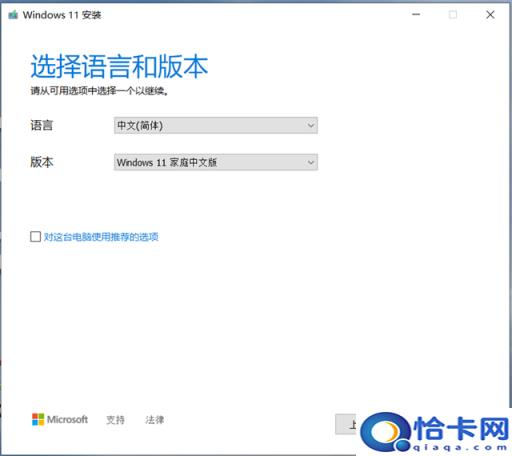Viewport: 512px width, 456px height.
Task: Click the Windows 11 安装 title bar icon
Action: pyautogui.click(x=13, y=15)
